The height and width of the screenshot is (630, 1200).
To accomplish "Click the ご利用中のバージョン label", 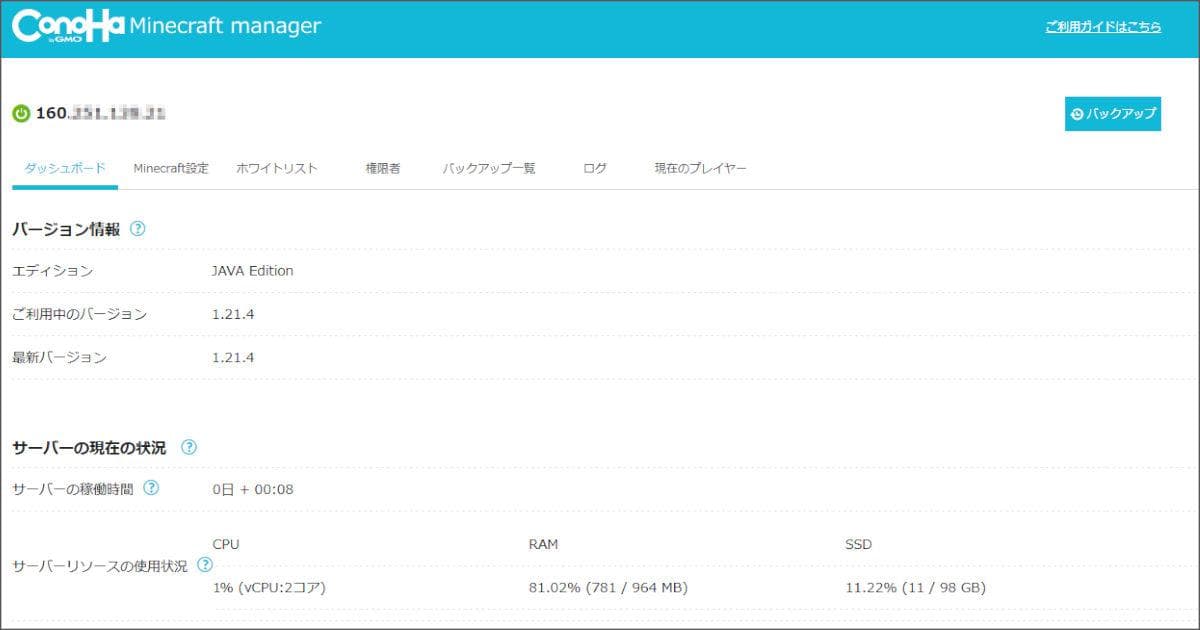I will click(x=80, y=314).
